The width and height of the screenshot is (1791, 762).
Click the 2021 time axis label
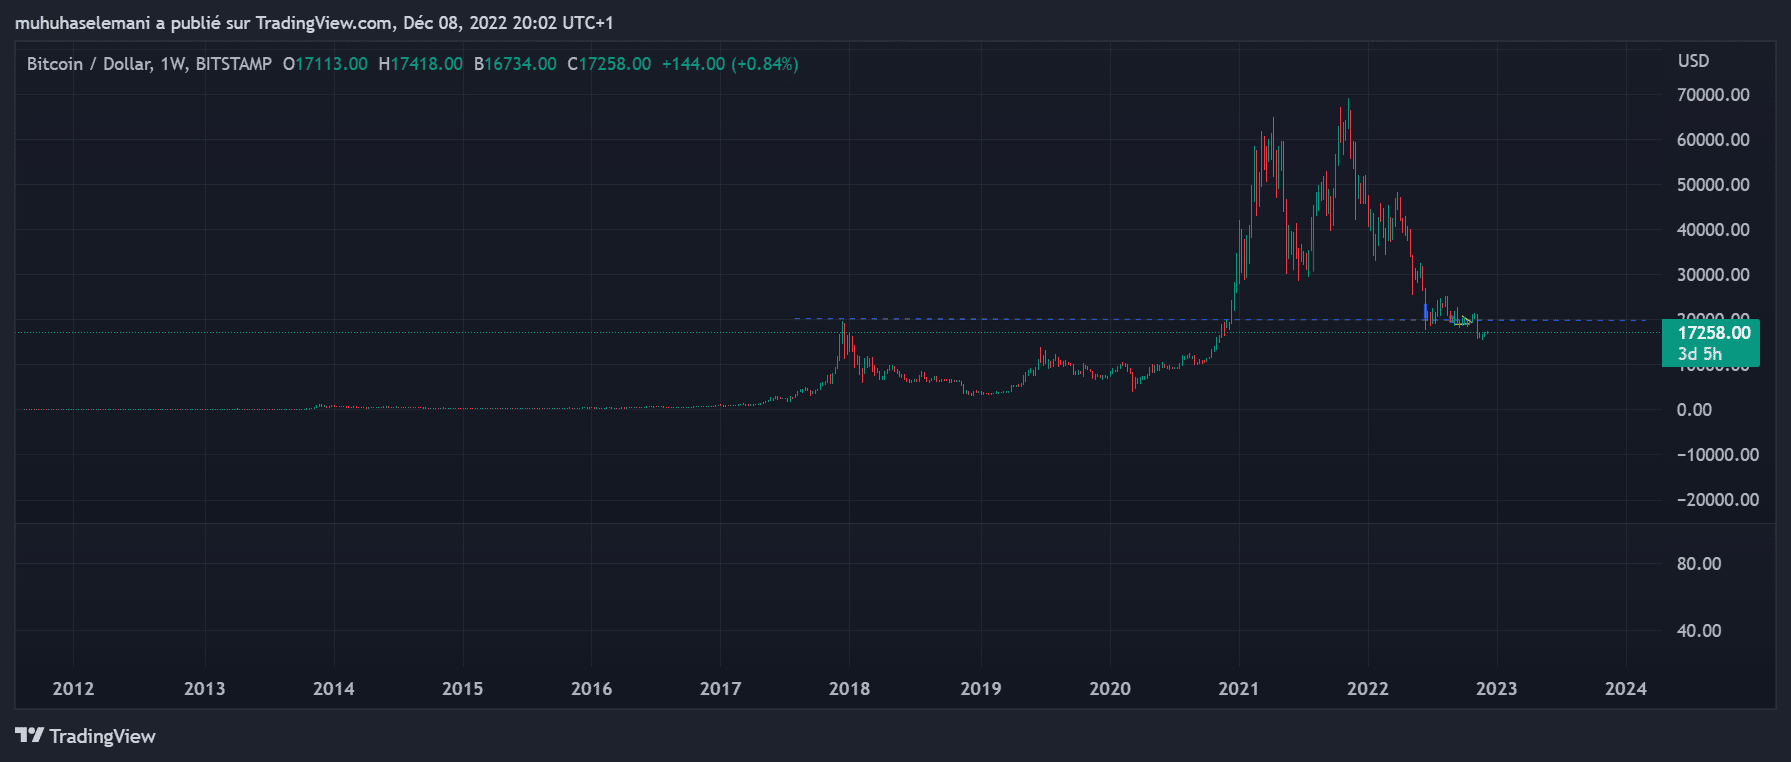click(x=1238, y=689)
